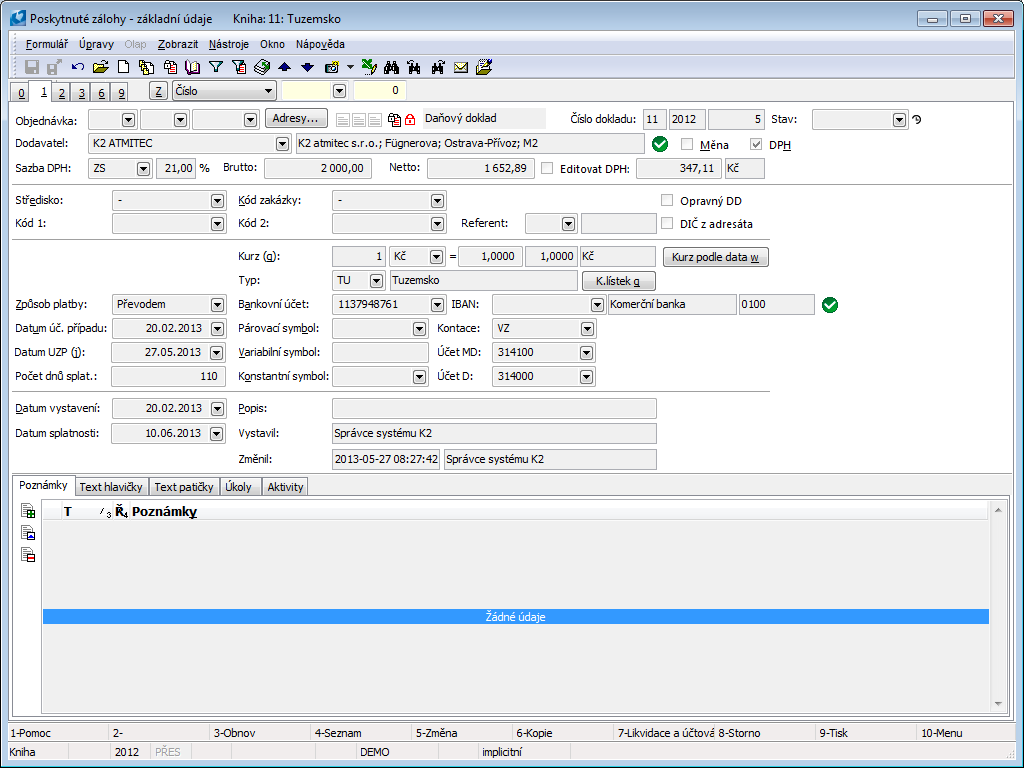This screenshot has width=1024, height=768.
Task: Uncheck the DPH checkbox
Action: [756, 144]
